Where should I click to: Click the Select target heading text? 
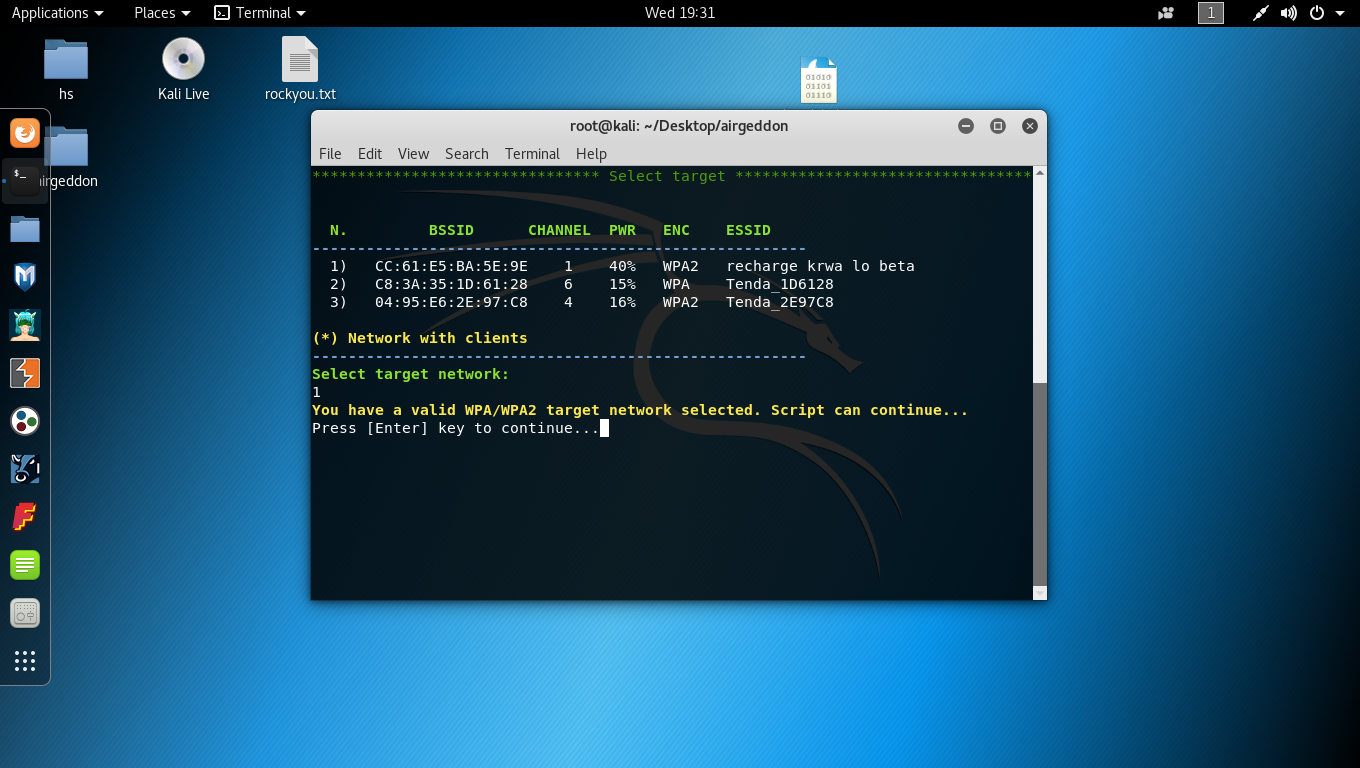[667, 176]
